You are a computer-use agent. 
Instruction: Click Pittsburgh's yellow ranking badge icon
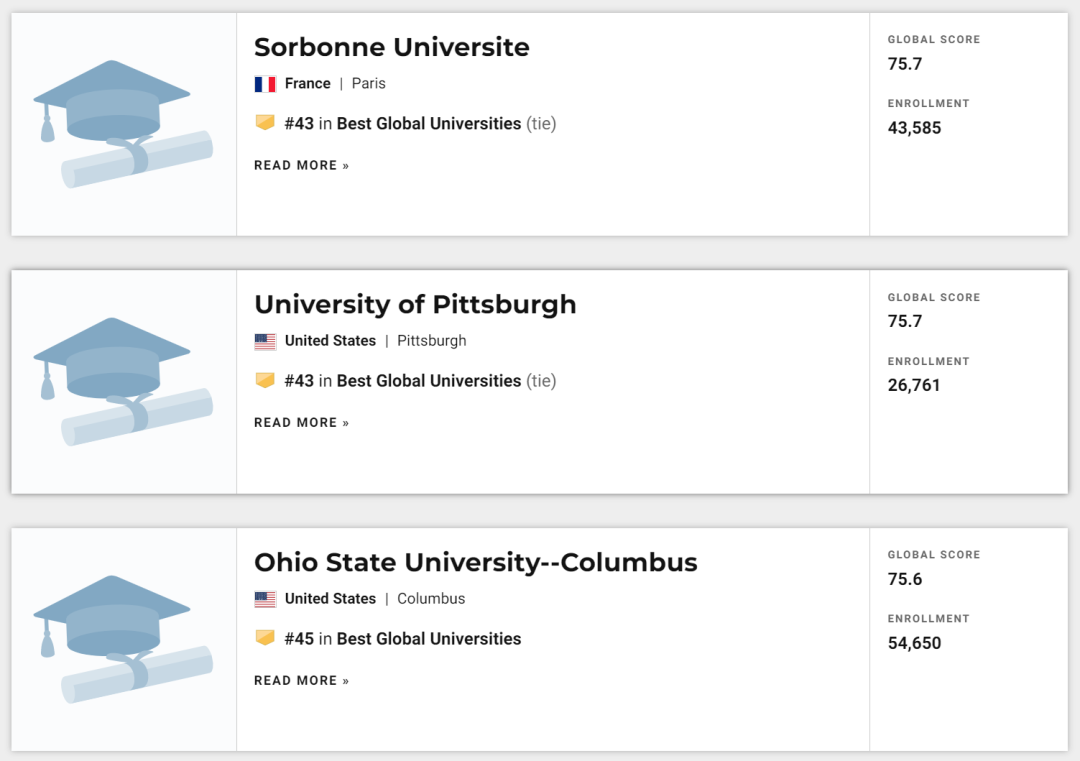(265, 380)
